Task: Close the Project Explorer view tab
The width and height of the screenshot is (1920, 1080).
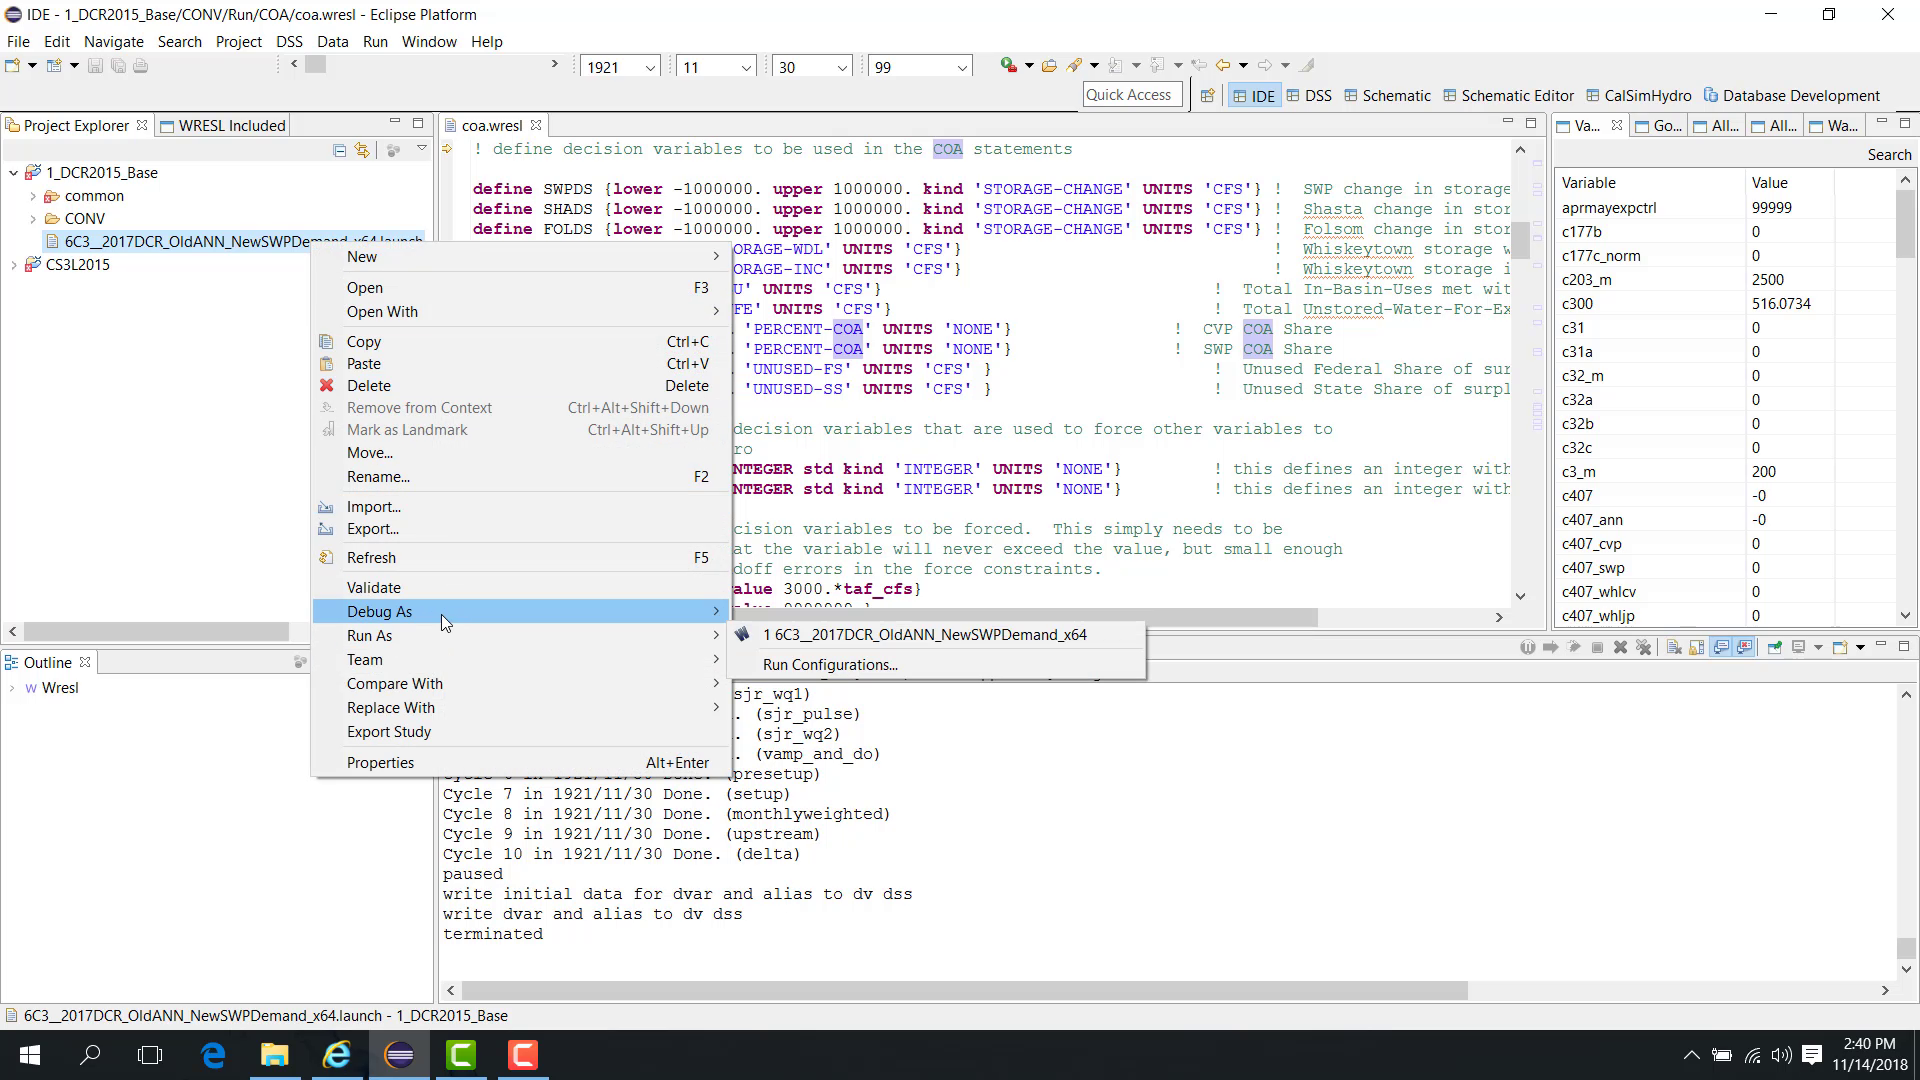Action: tap(142, 125)
